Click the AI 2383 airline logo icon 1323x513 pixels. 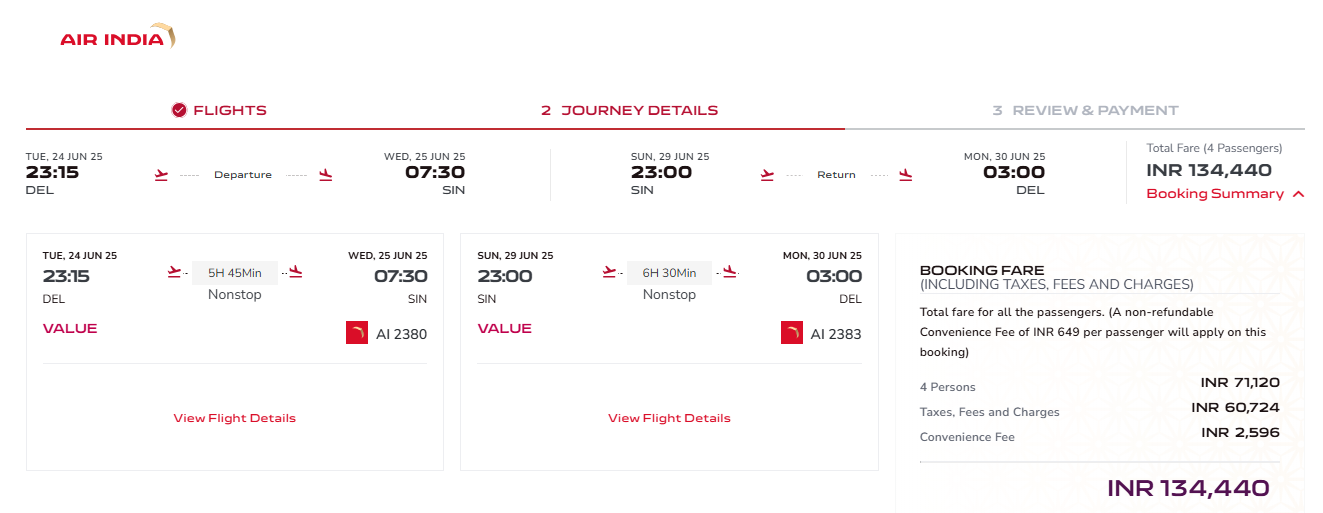coord(792,333)
